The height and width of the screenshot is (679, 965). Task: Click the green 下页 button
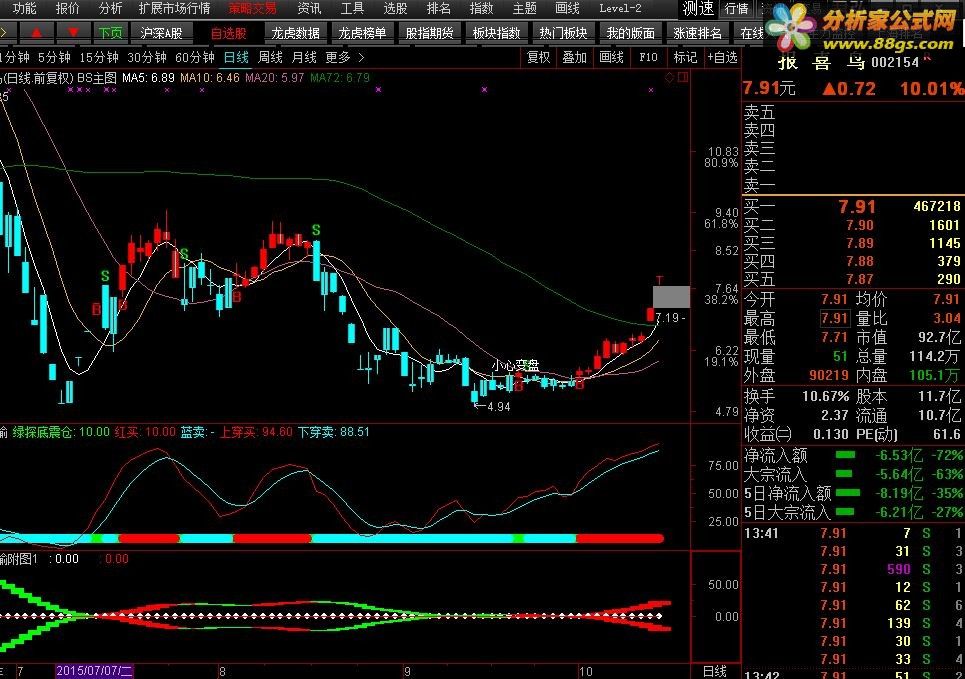(x=110, y=33)
